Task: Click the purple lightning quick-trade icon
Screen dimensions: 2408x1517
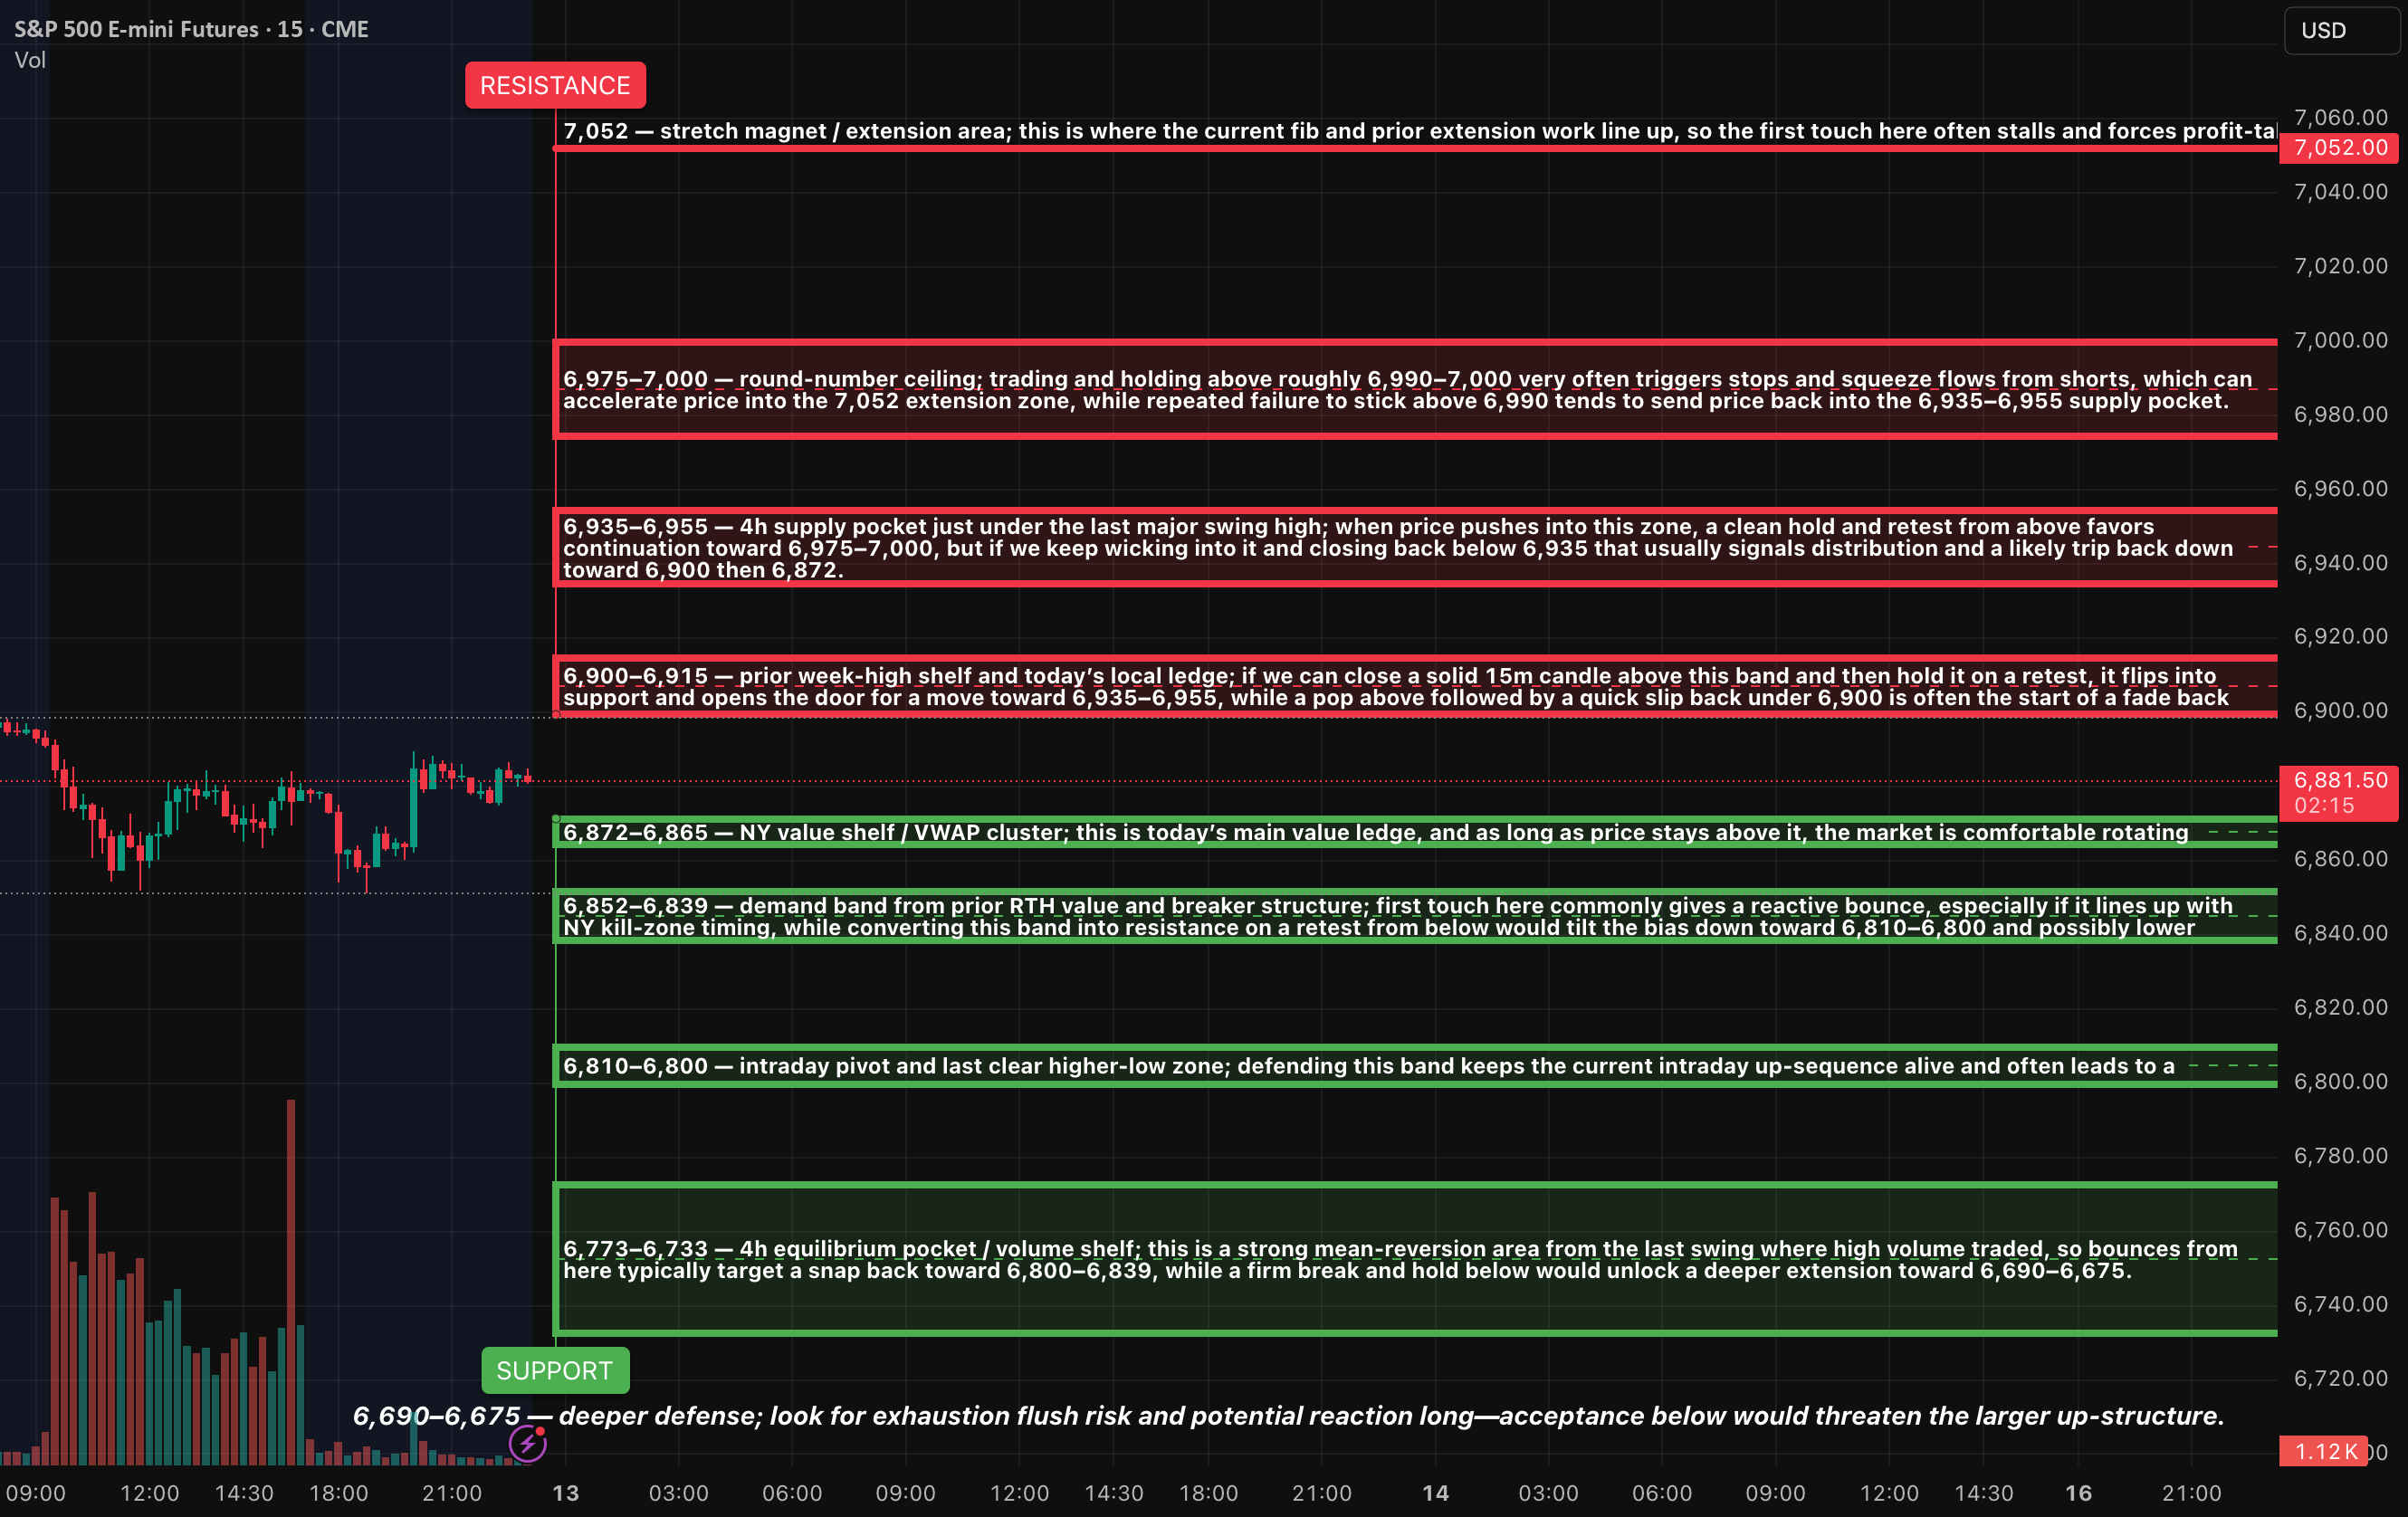Action: coord(528,1444)
